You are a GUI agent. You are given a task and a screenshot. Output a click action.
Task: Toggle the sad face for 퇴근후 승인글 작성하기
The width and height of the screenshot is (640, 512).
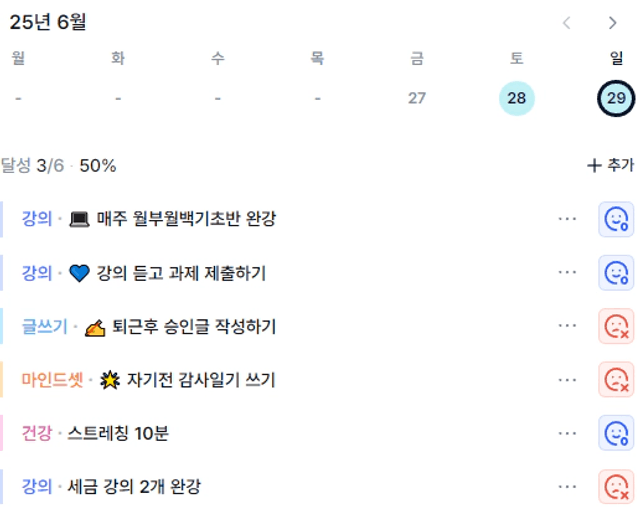point(616,326)
